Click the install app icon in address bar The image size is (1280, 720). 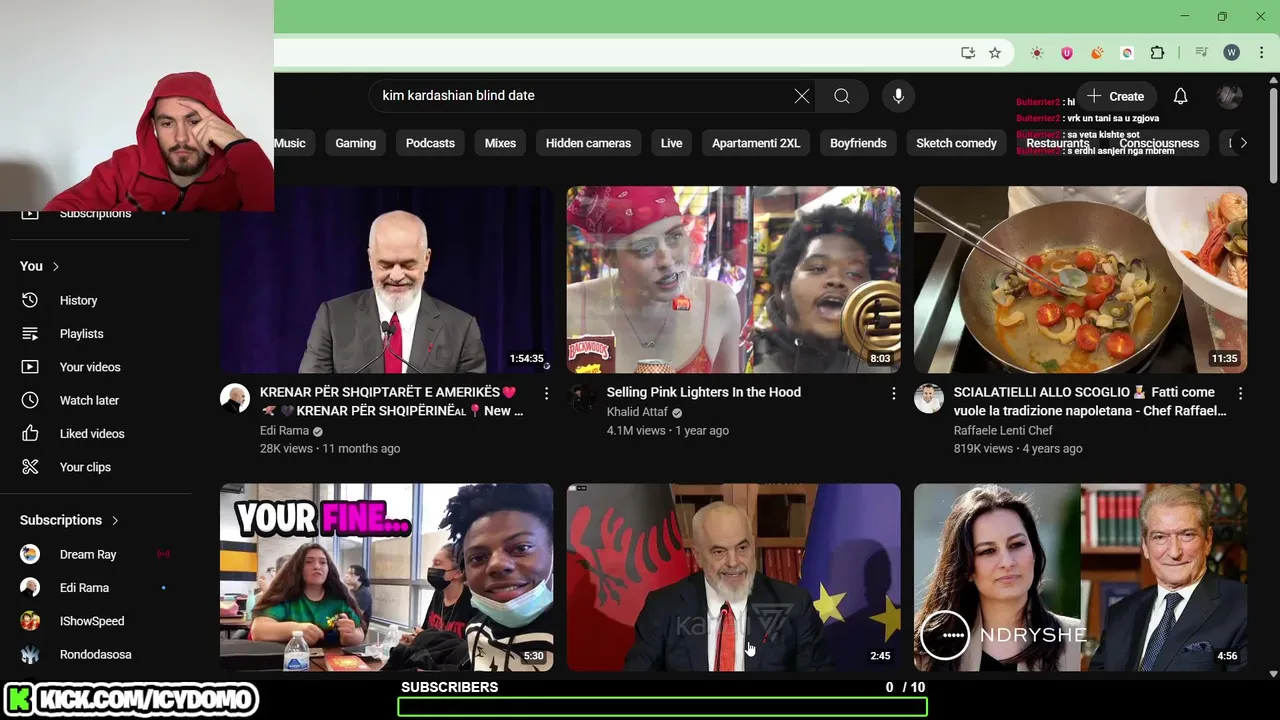point(968,53)
